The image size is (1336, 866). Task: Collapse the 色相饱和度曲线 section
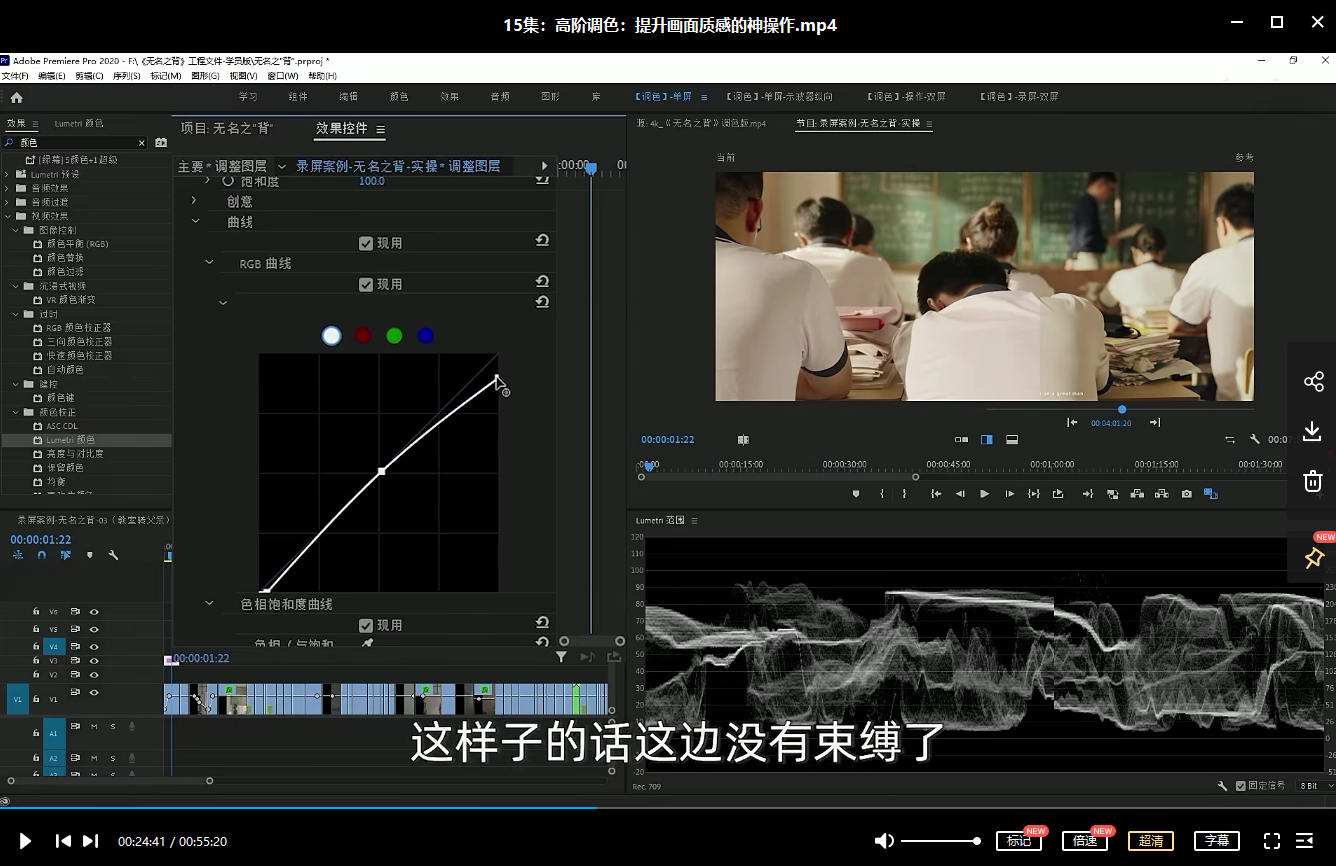point(209,604)
